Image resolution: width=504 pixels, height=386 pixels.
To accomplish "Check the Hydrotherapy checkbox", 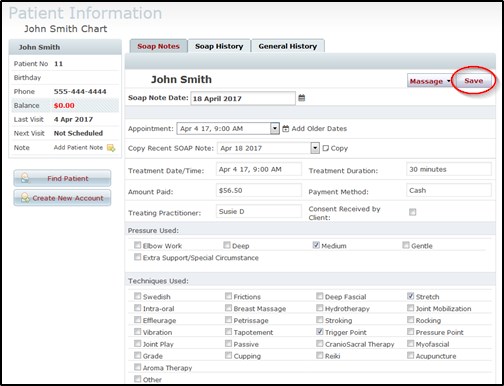I will click(320, 308).
